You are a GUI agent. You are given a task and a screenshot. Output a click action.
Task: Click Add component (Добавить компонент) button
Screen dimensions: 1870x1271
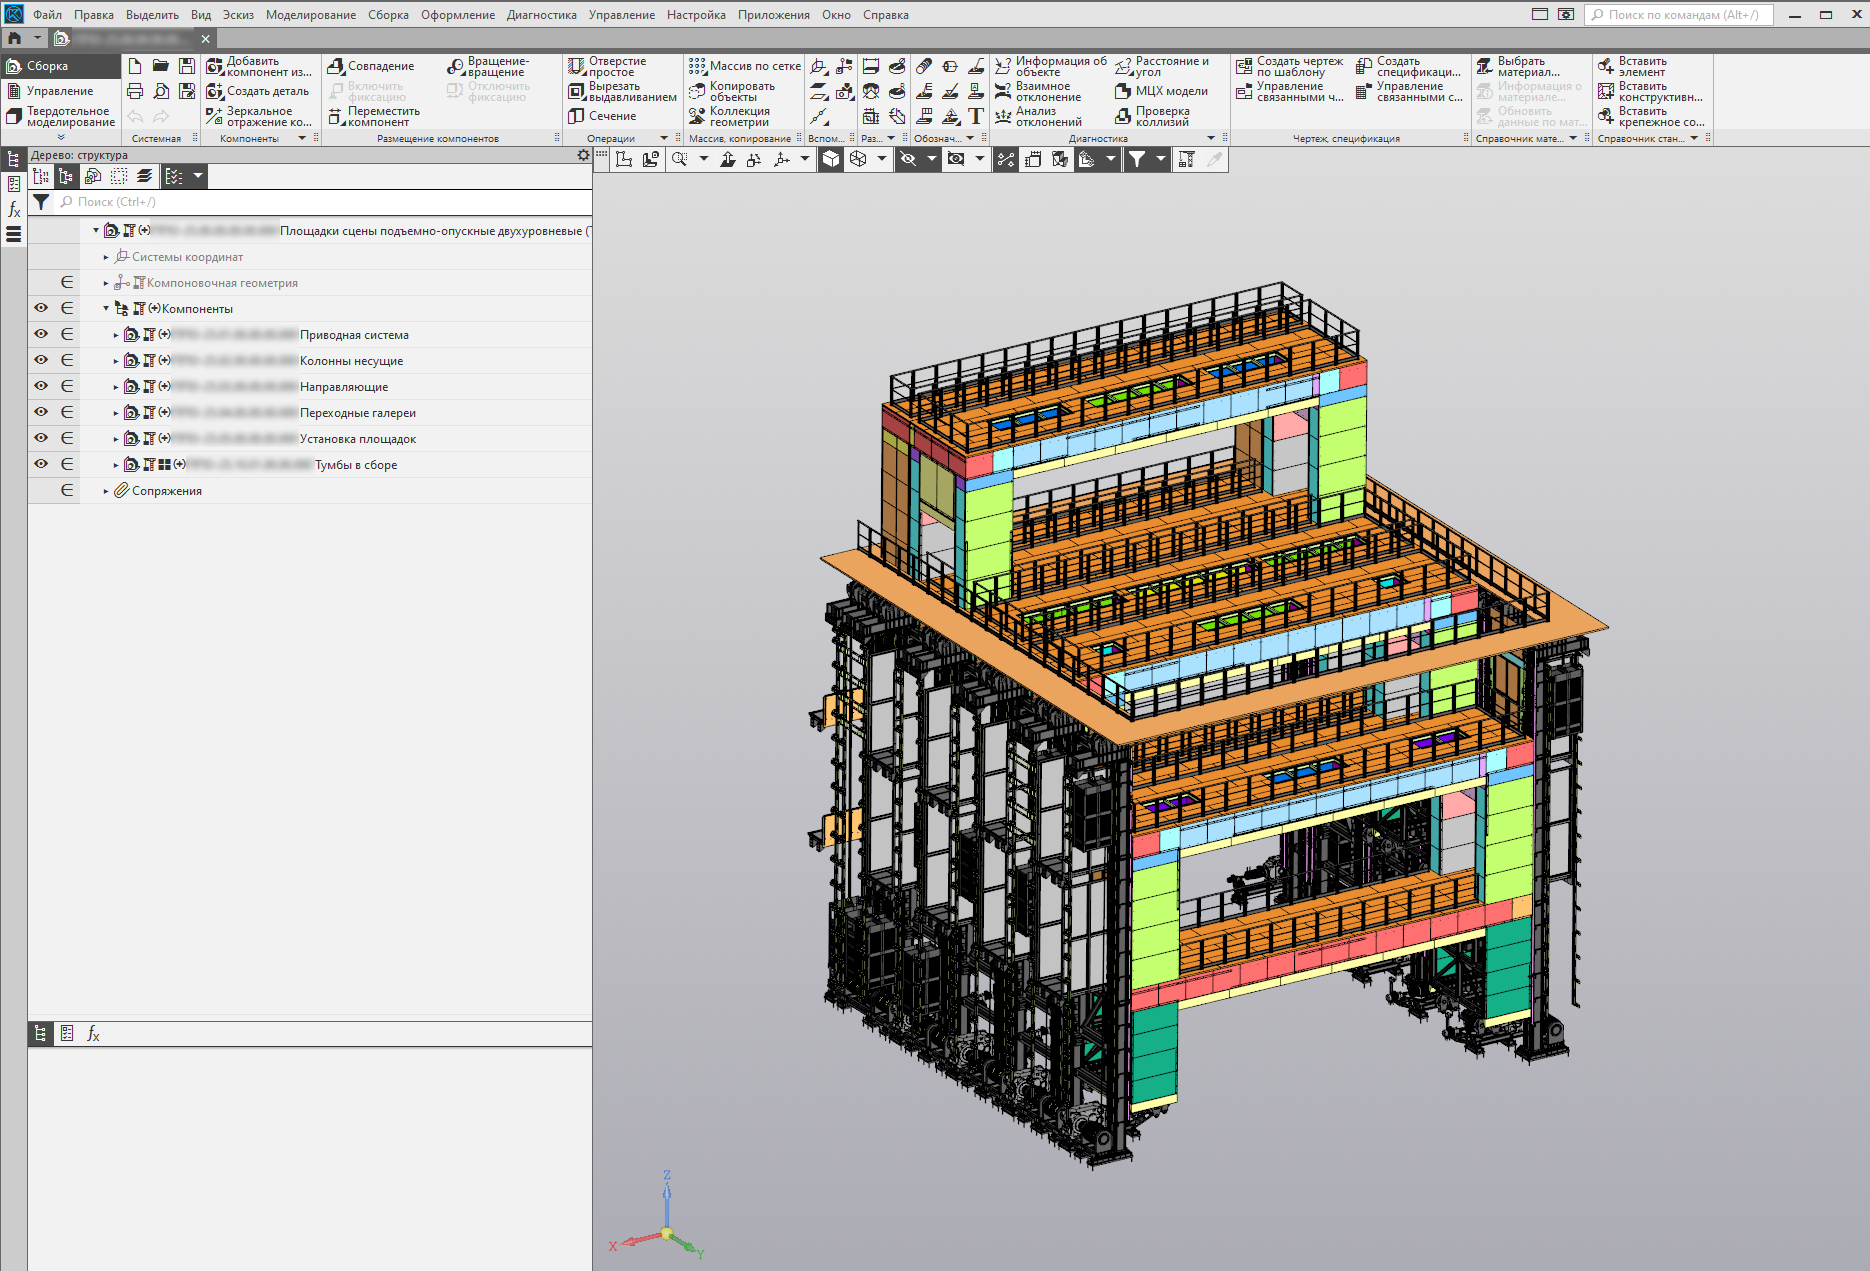tap(259, 66)
